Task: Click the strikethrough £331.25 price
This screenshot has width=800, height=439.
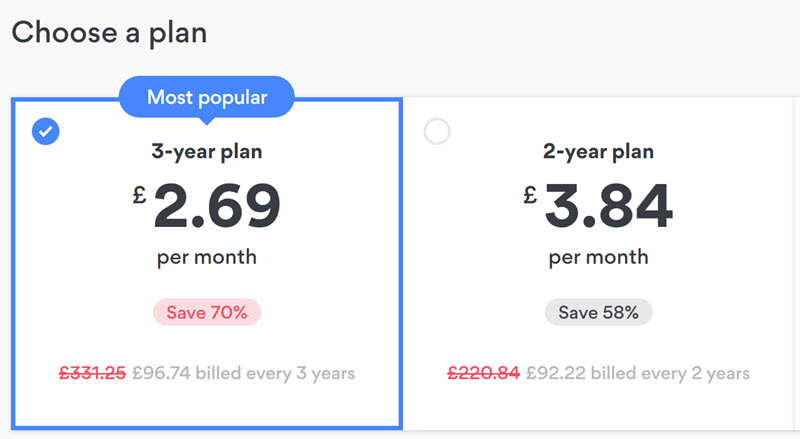Action: click(x=92, y=373)
